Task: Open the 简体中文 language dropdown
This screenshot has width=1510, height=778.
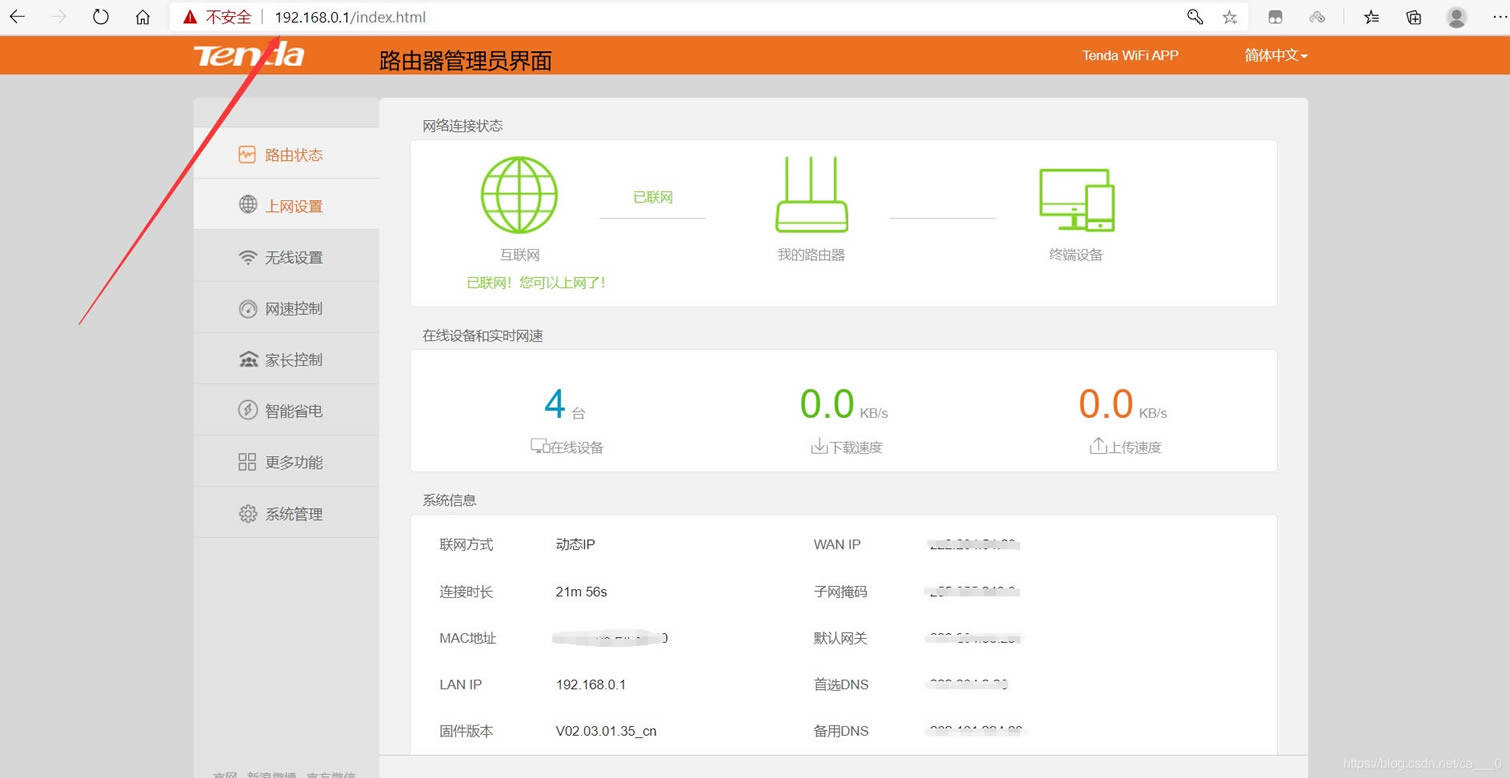Action: pos(1276,55)
